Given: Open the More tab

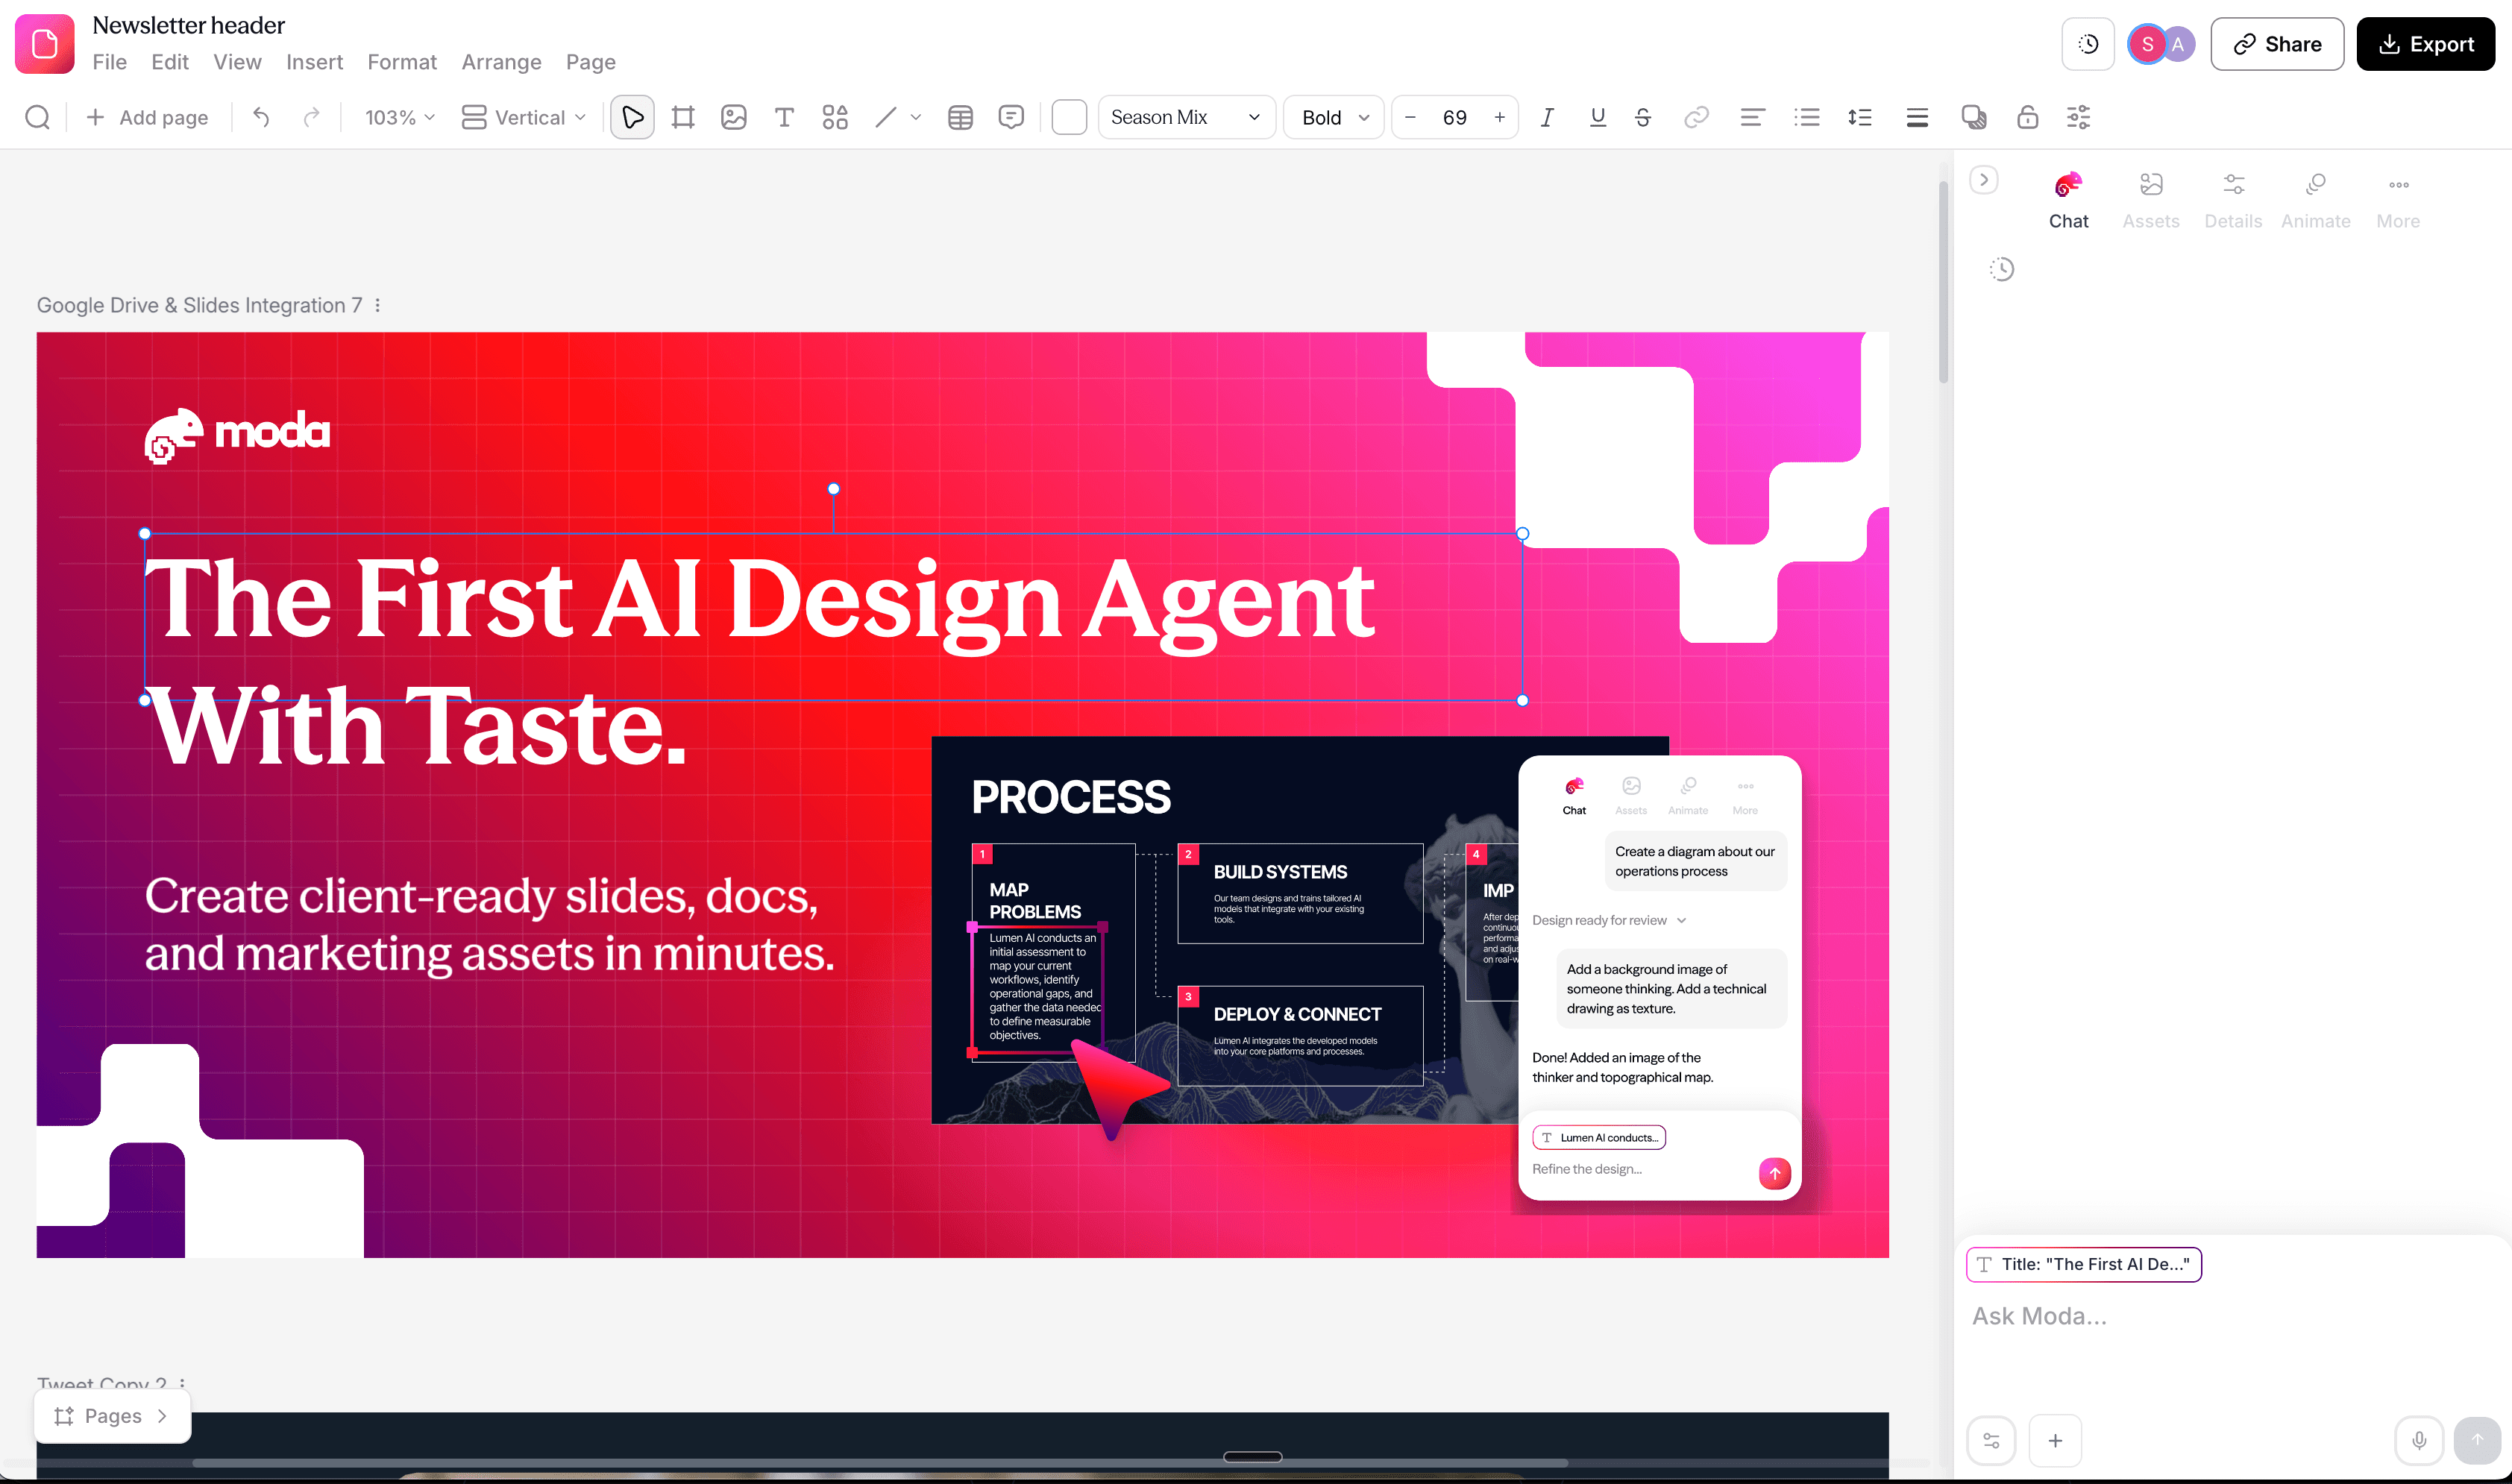Looking at the screenshot, I should click(x=2398, y=200).
